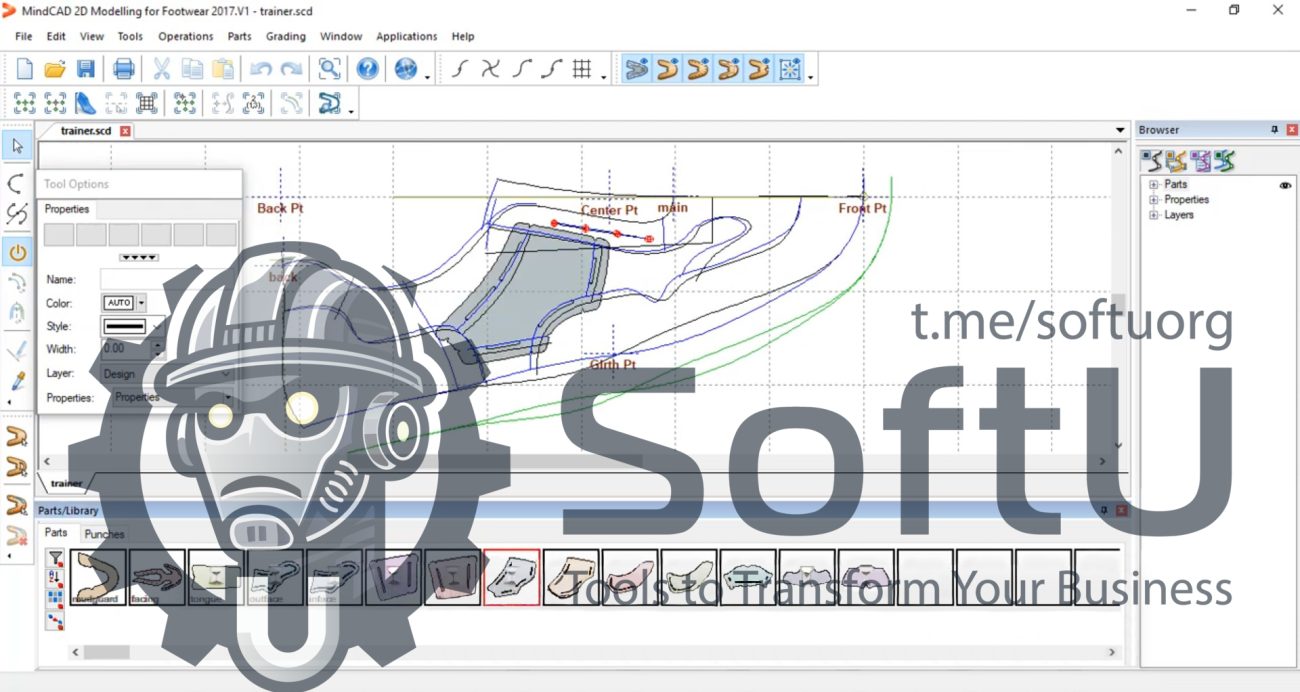Choose the crossing curves tool in the toolbar
Image resolution: width=1300 pixels, height=692 pixels.
coord(490,69)
